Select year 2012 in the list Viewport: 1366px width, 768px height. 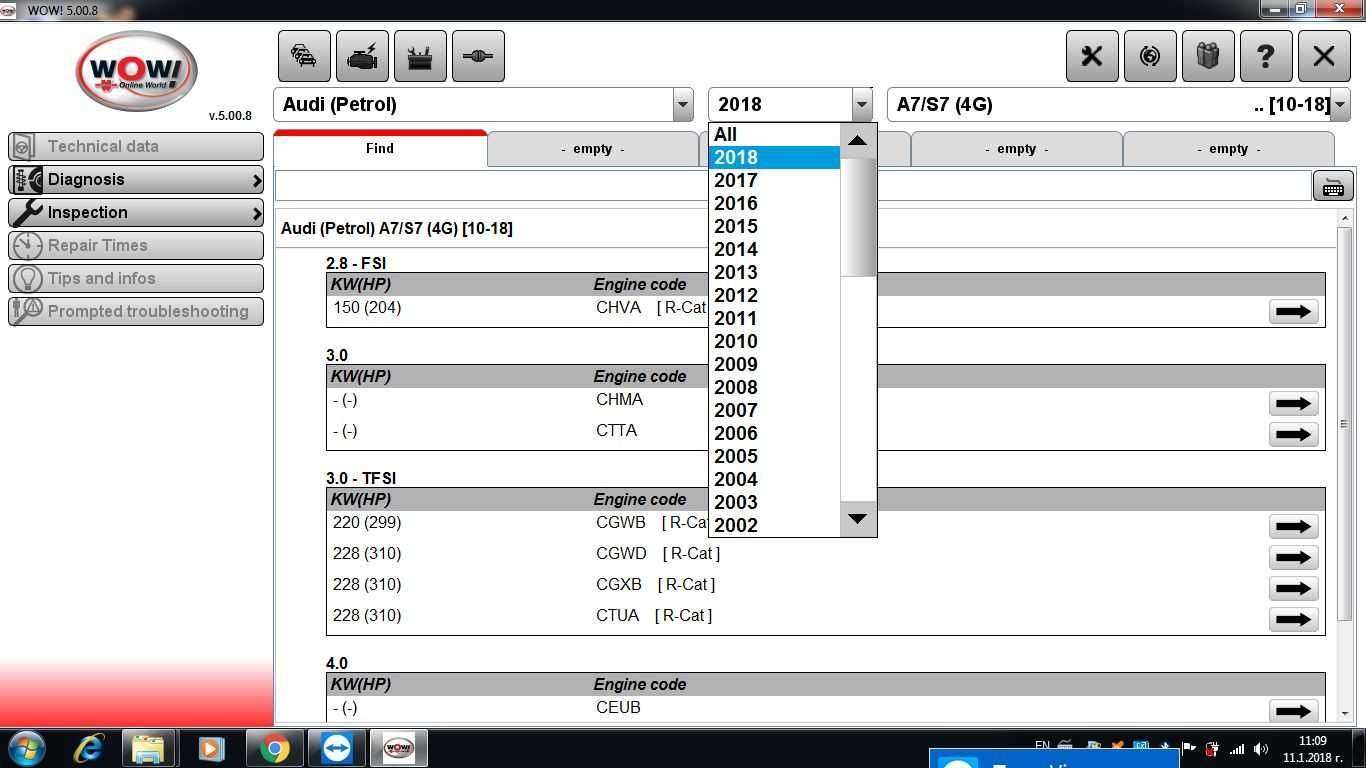(774, 295)
